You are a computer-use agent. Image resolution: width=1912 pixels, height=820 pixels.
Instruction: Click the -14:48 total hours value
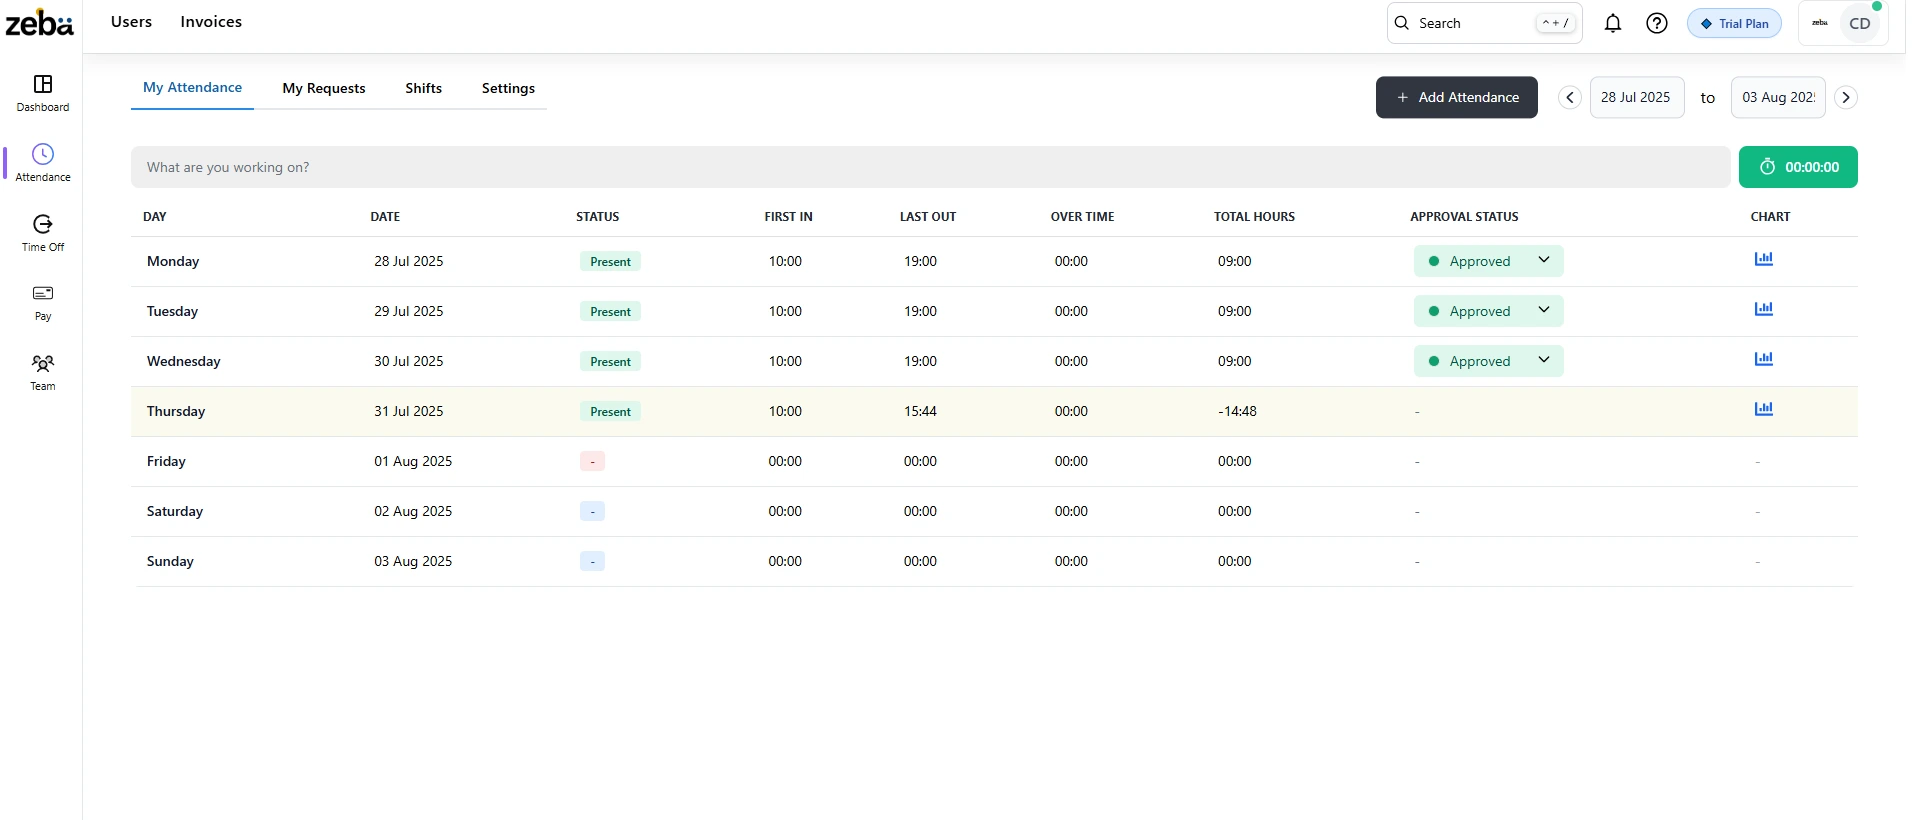click(x=1237, y=411)
